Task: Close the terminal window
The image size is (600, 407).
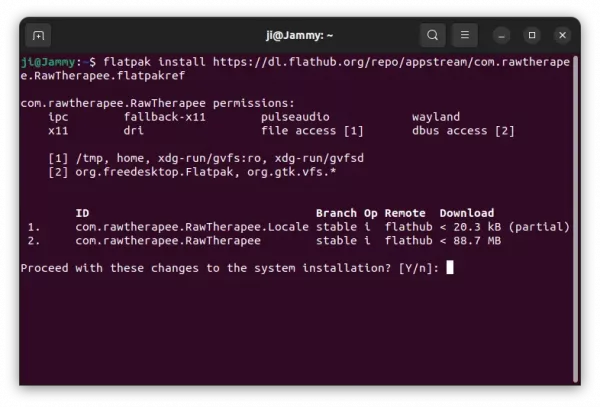Action: click(x=562, y=35)
